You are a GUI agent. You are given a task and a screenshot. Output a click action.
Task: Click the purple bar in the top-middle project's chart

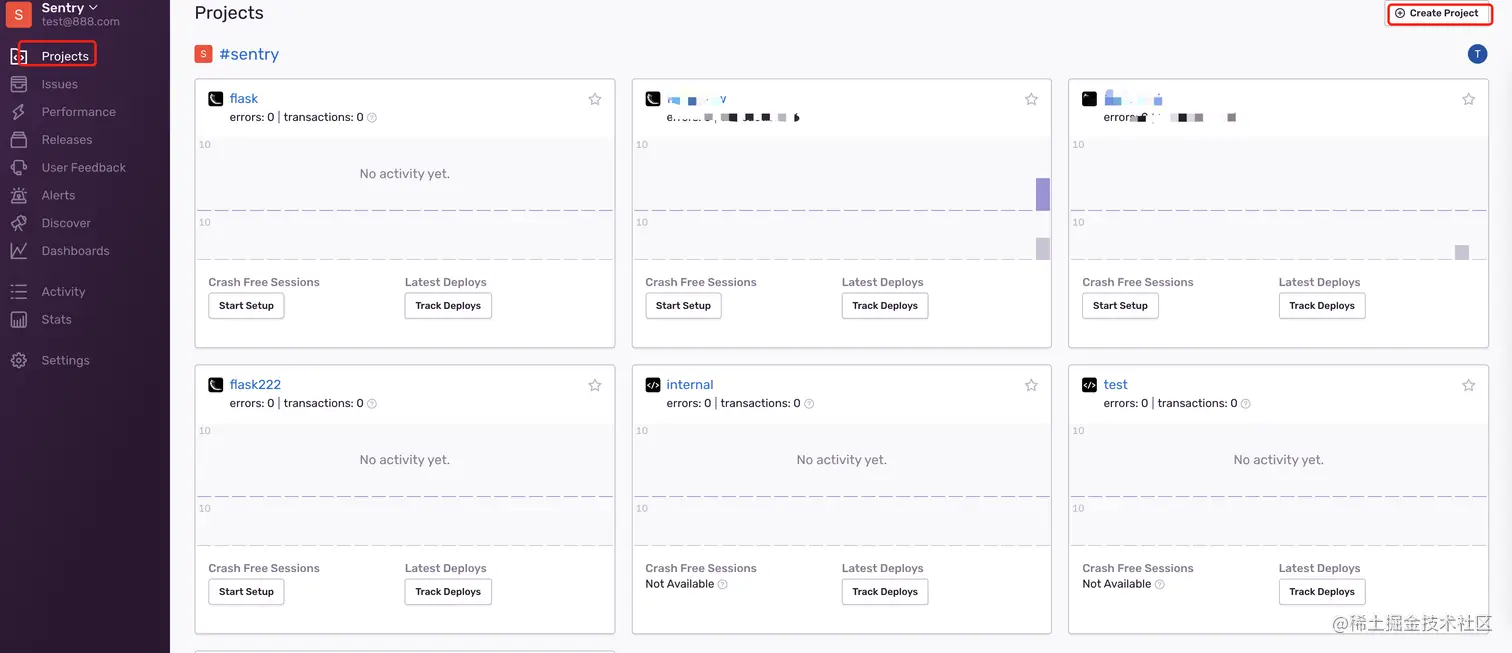click(1043, 194)
